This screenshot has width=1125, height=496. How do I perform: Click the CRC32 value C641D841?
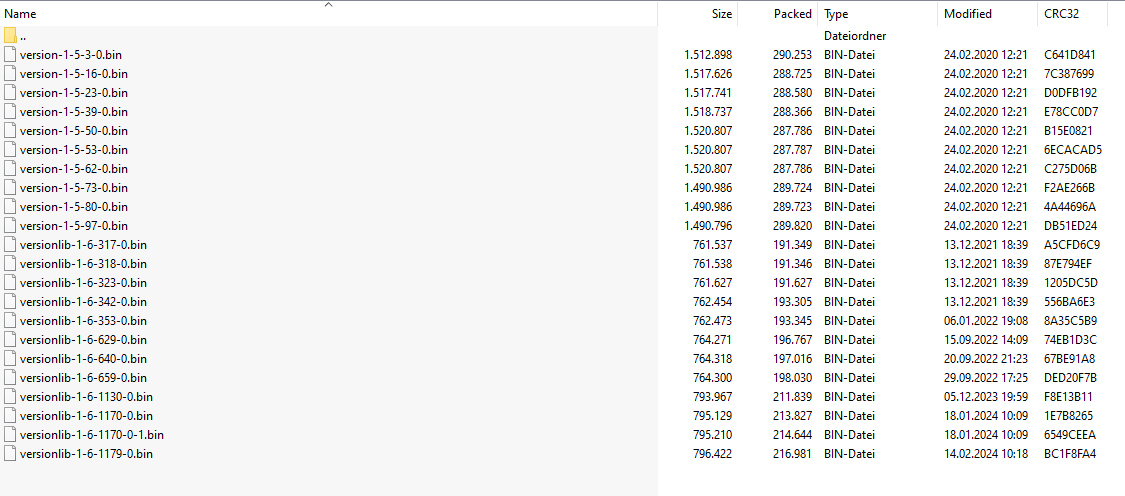1070,55
